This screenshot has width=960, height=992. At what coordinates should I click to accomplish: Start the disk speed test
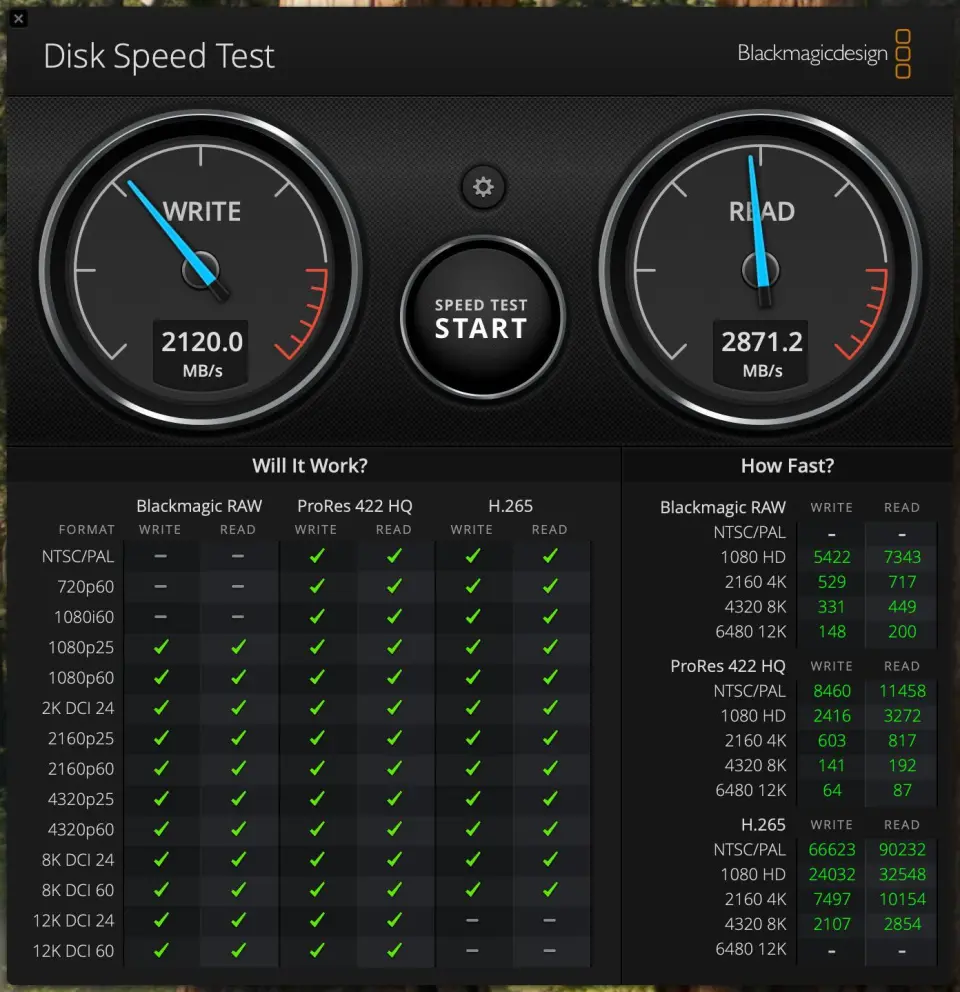(x=481, y=318)
